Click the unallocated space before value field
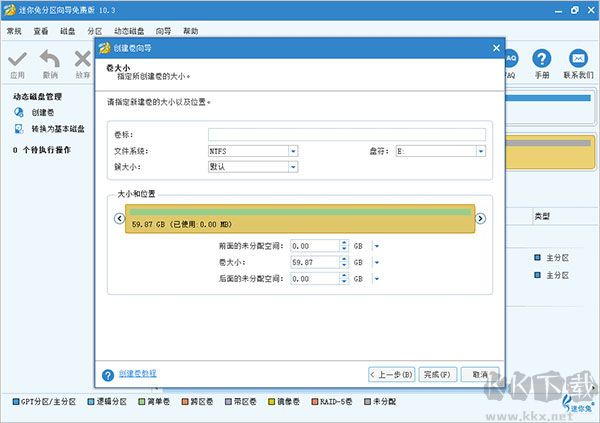Image resolution: width=600 pixels, height=423 pixels. [x=315, y=246]
